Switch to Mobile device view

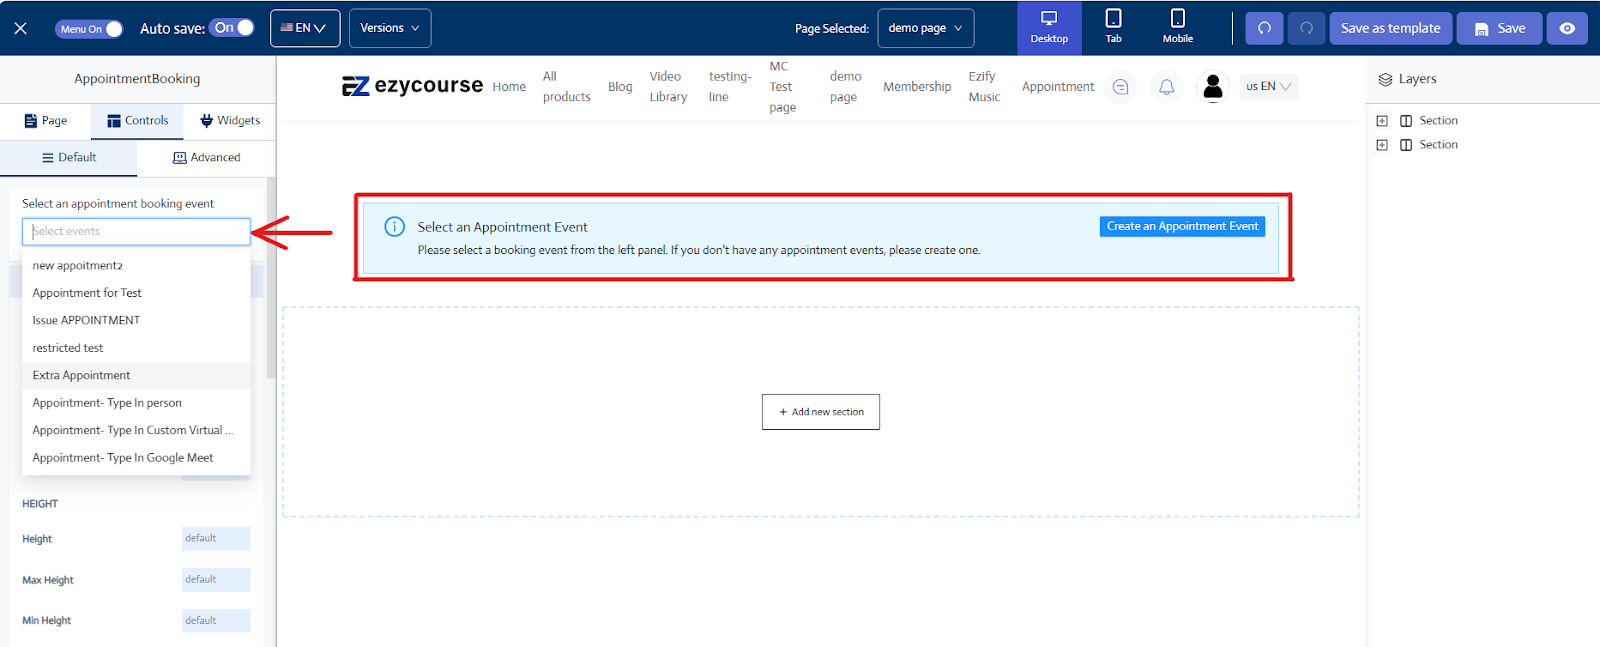1177,28
